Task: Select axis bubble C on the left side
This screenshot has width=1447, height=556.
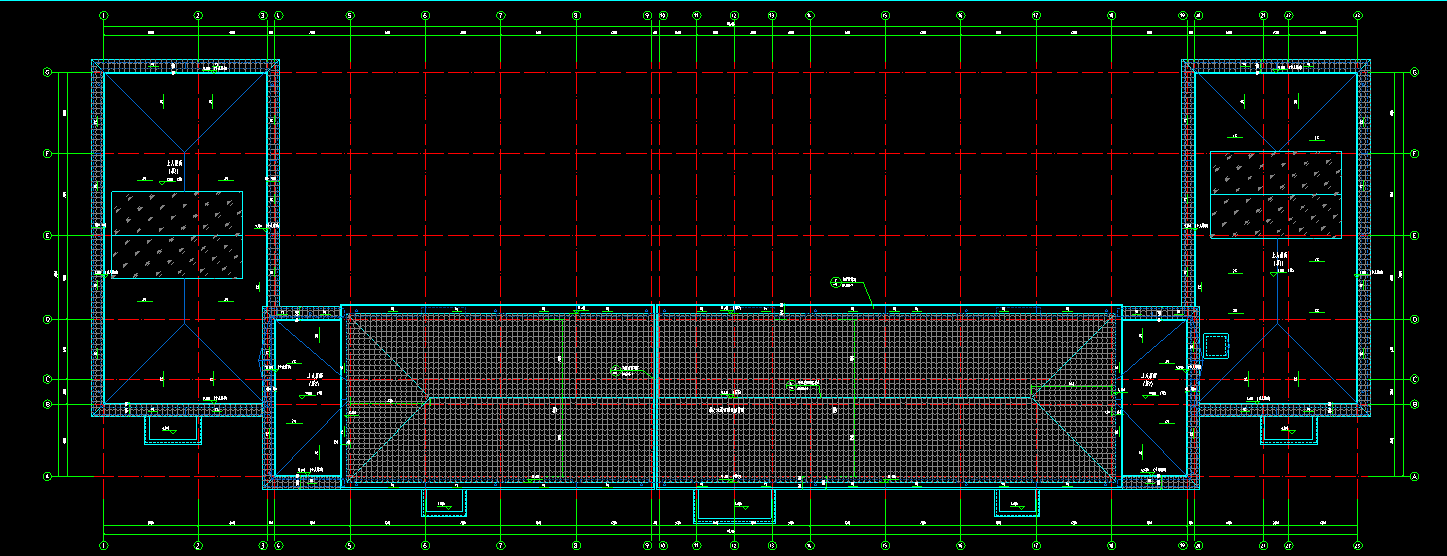Action: [x=46, y=379]
